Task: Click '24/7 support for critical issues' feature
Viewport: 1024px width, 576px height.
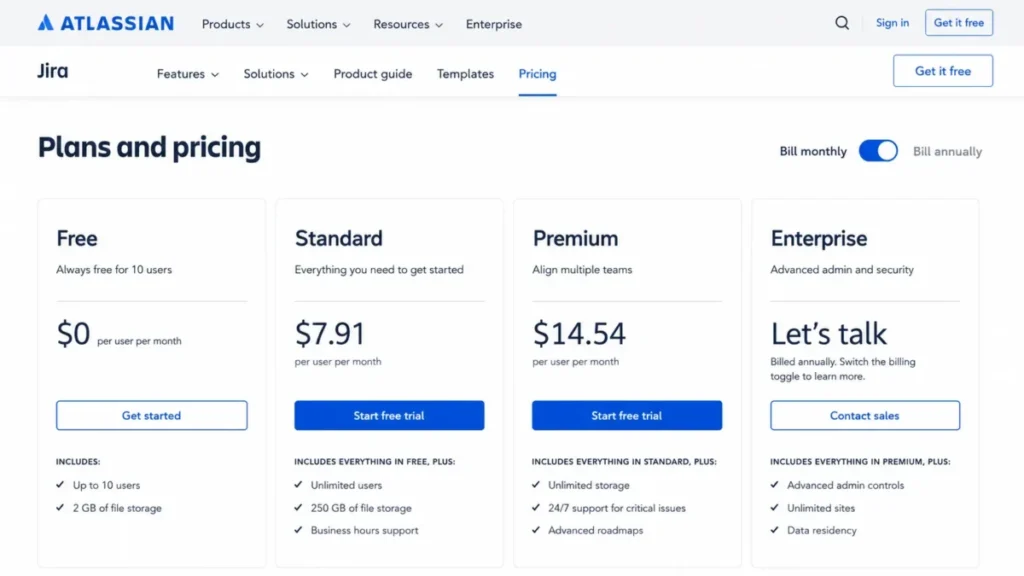Action: 617,508
